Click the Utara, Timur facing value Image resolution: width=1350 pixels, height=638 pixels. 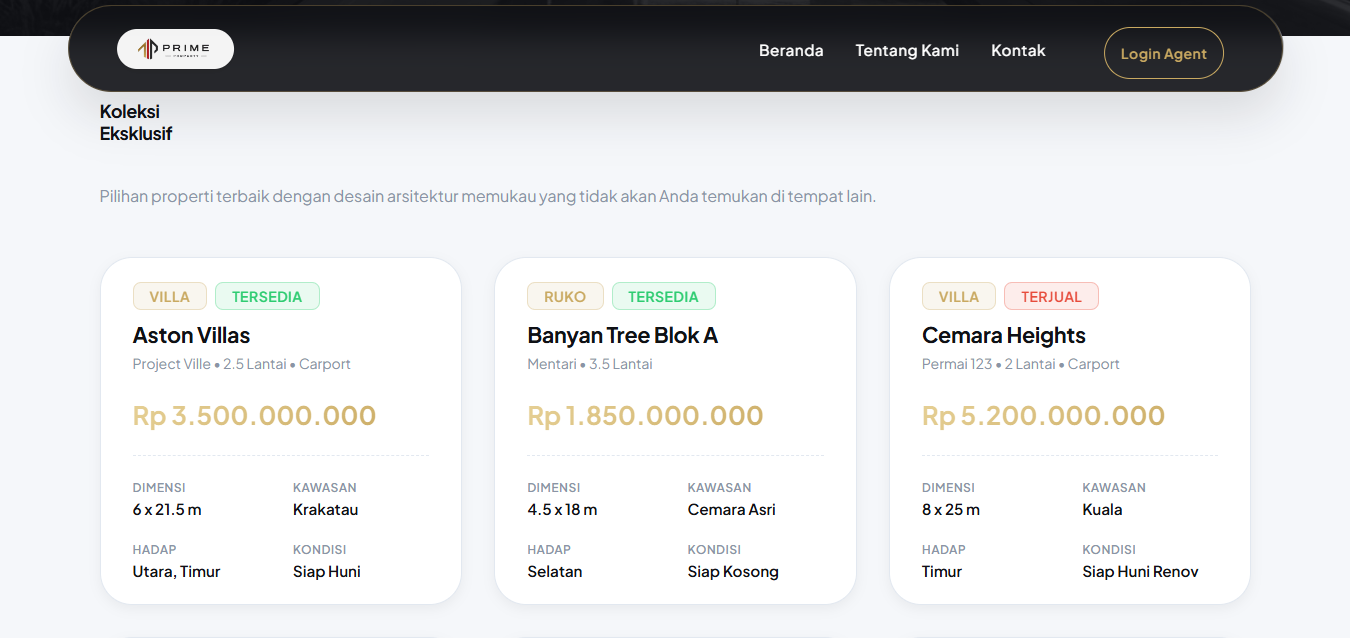(176, 571)
